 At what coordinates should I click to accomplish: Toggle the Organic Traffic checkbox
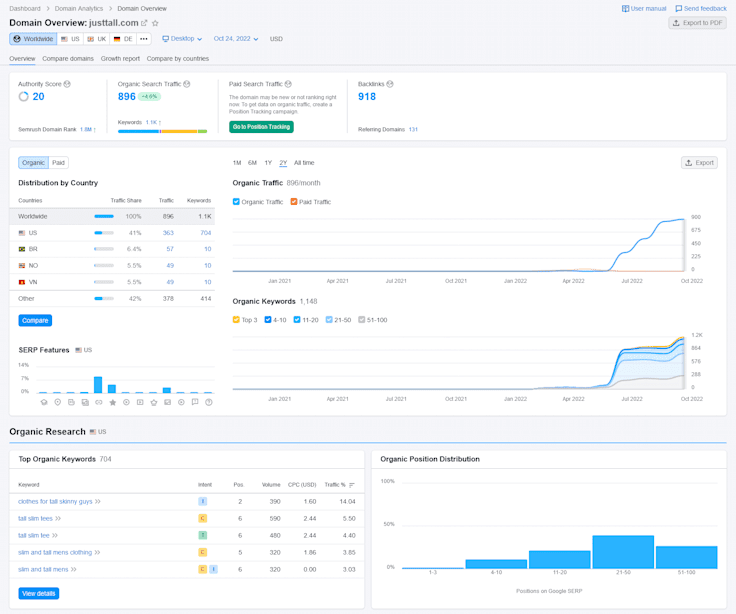(x=236, y=202)
